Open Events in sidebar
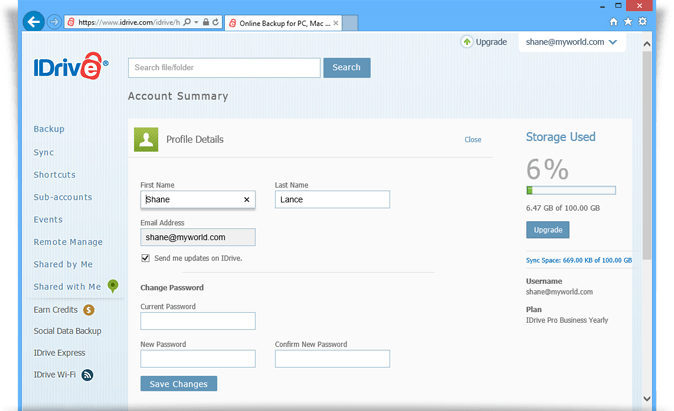The height and width of the screenshot is (411, 674). tap(48, 219)
